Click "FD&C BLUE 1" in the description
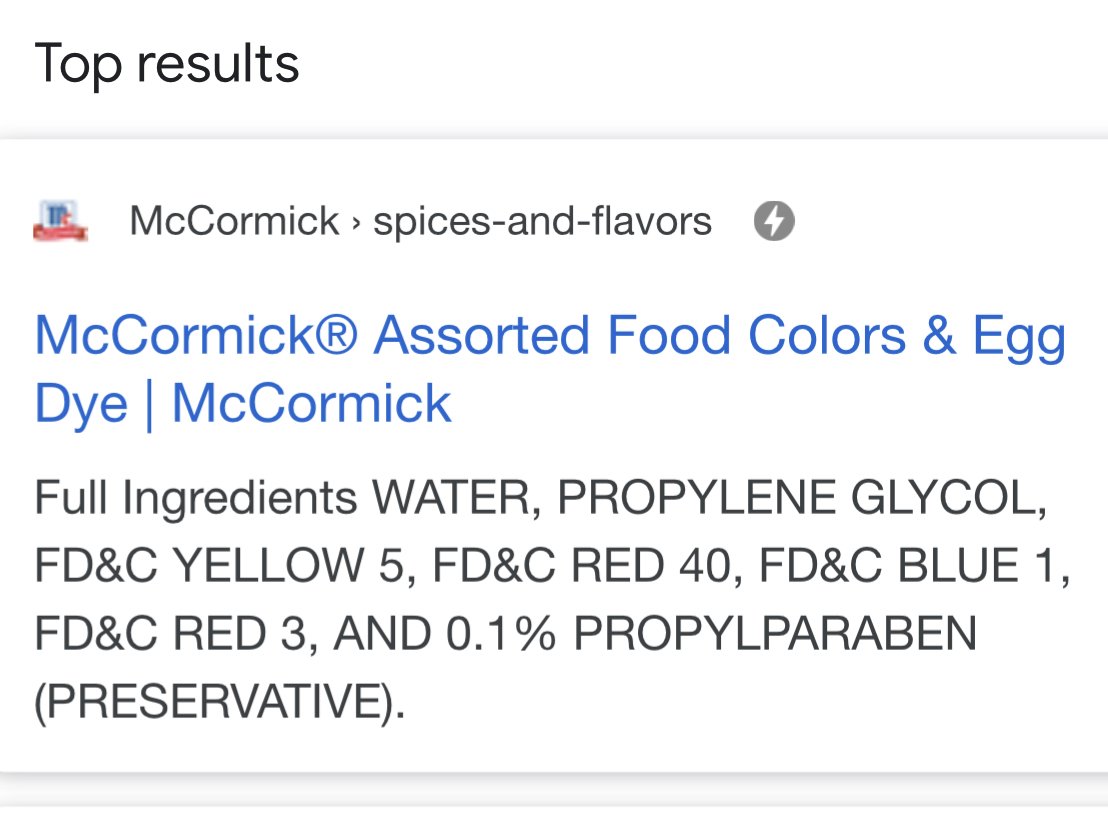The image size is (1108, 834). coord(914,565)
